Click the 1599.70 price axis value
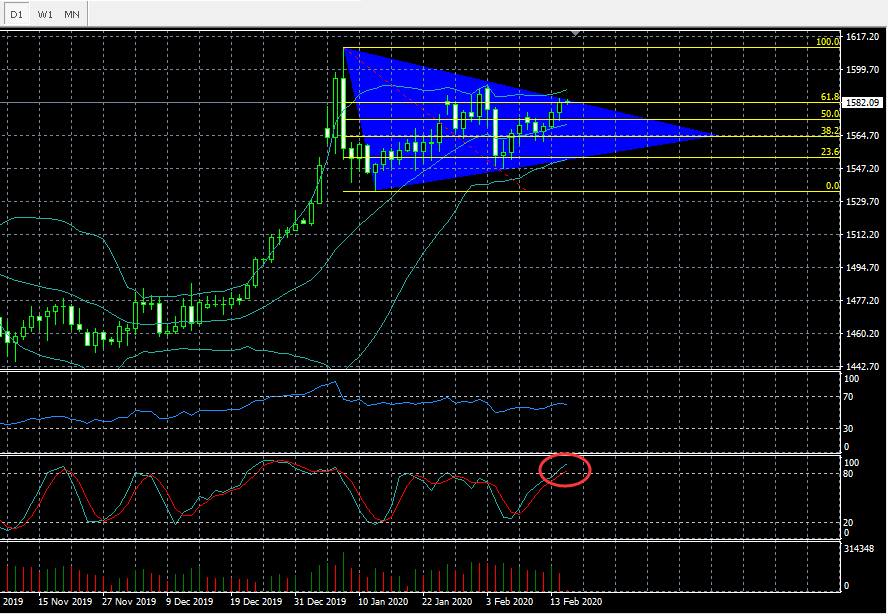The image size is (888, 614). (x=863, y=70)
